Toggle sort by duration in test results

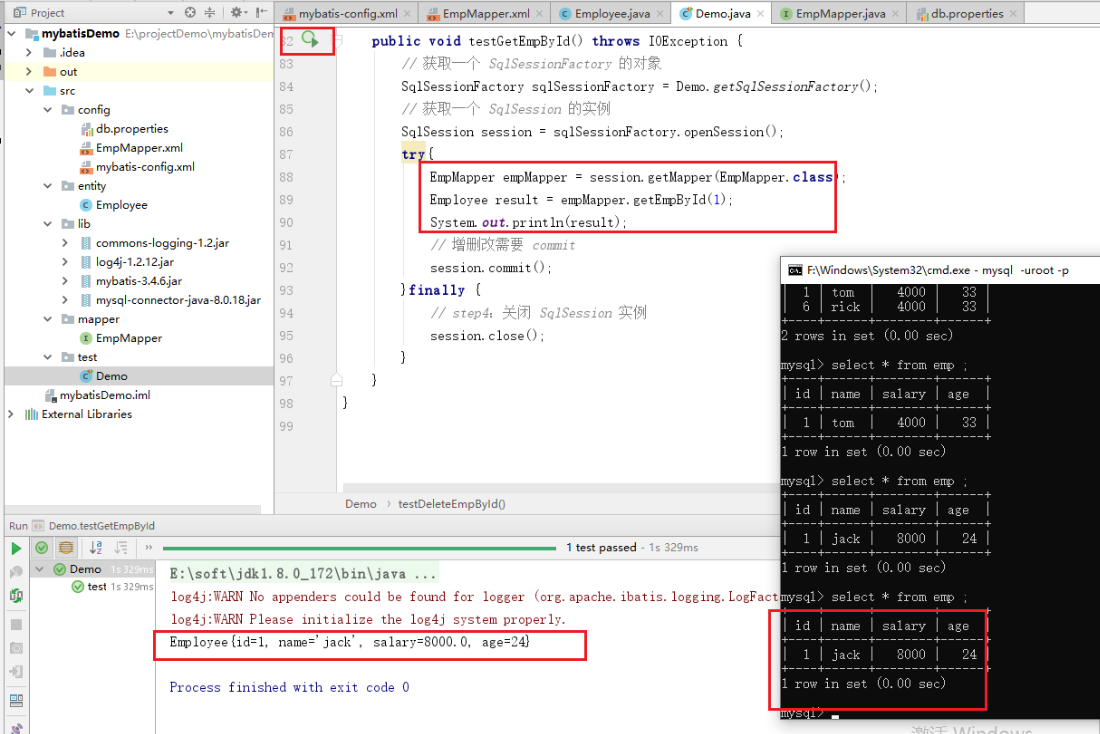[x=121, y=547]
